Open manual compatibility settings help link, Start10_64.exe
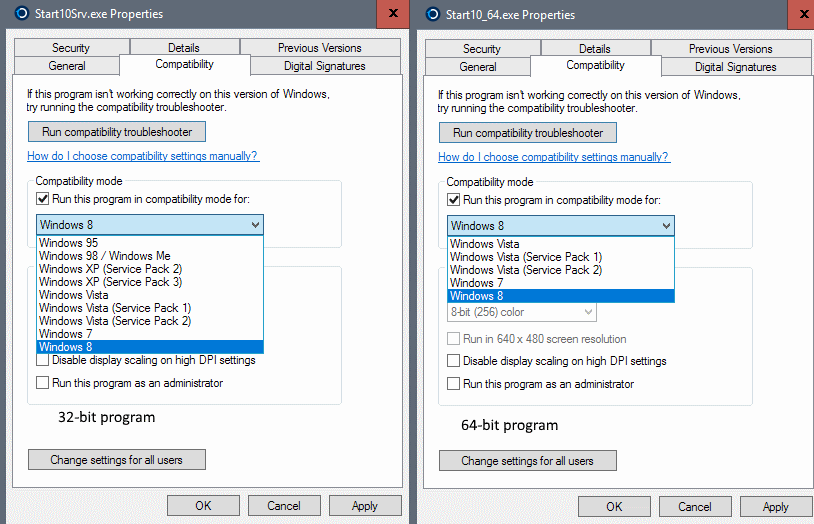The image size is (814, 524). [x=554, y=157]
